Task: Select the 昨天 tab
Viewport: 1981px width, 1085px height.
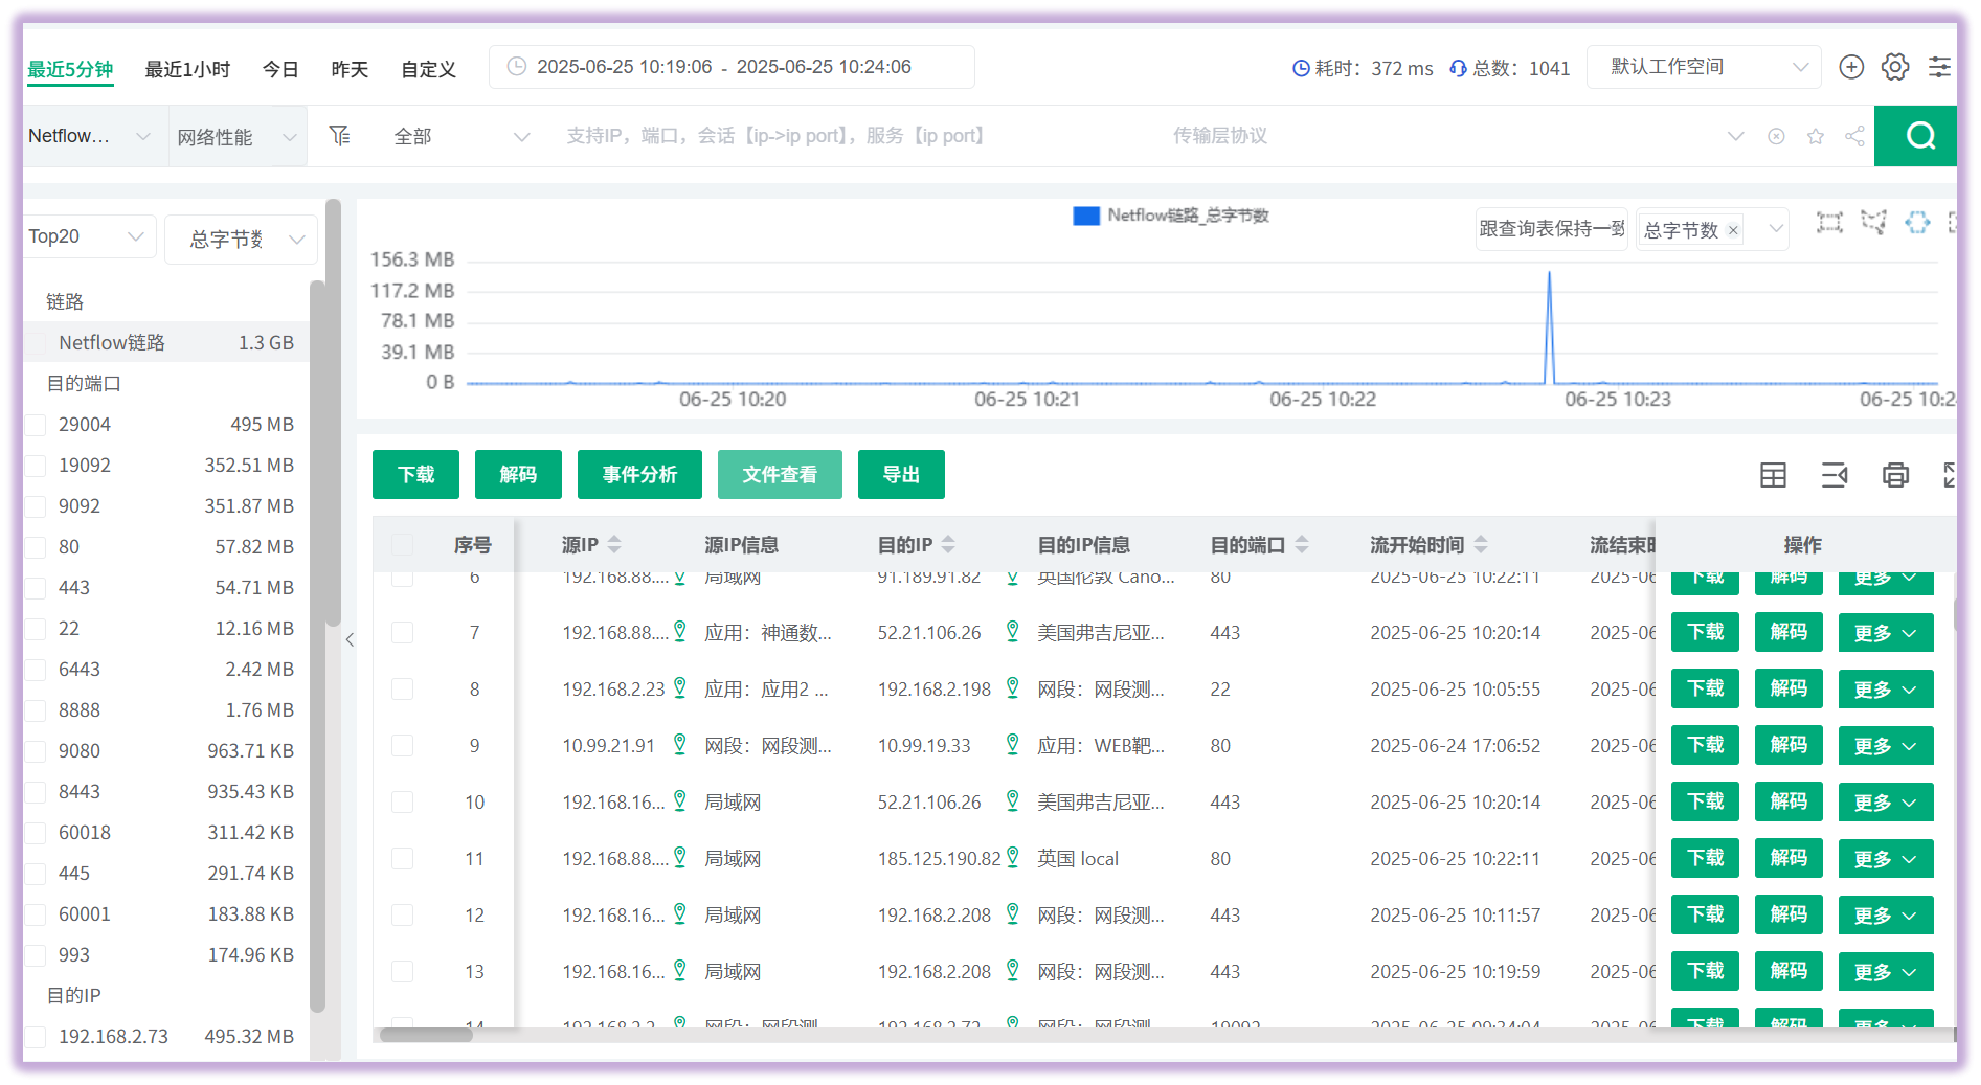Action: [x=350, y=69]
